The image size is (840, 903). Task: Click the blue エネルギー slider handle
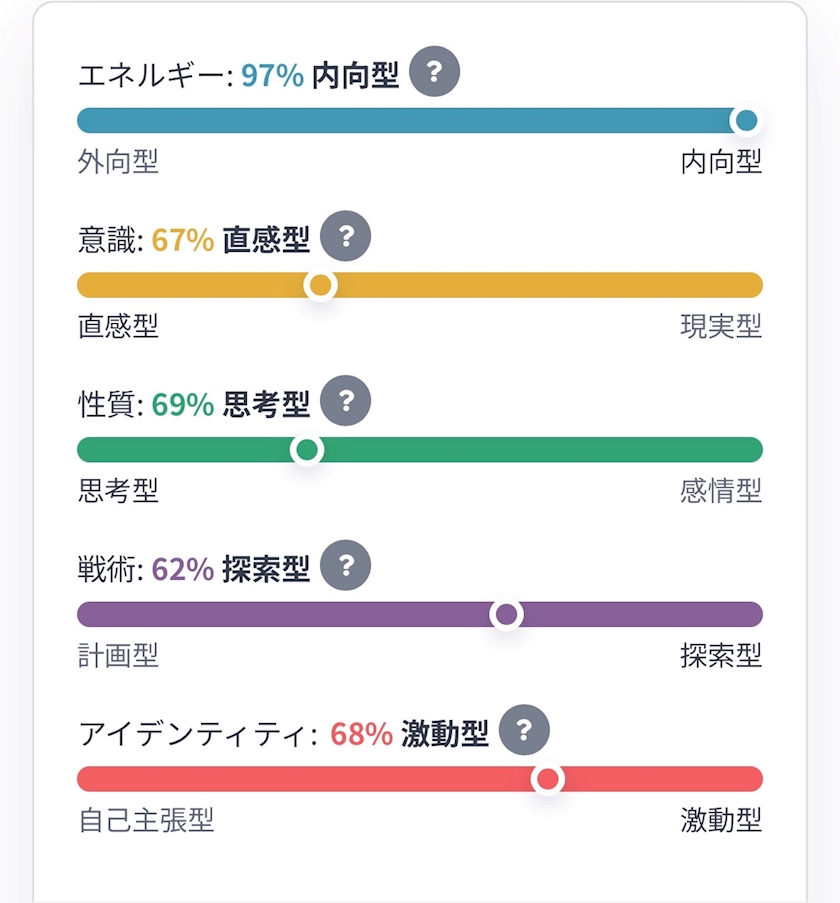(746, 120)
